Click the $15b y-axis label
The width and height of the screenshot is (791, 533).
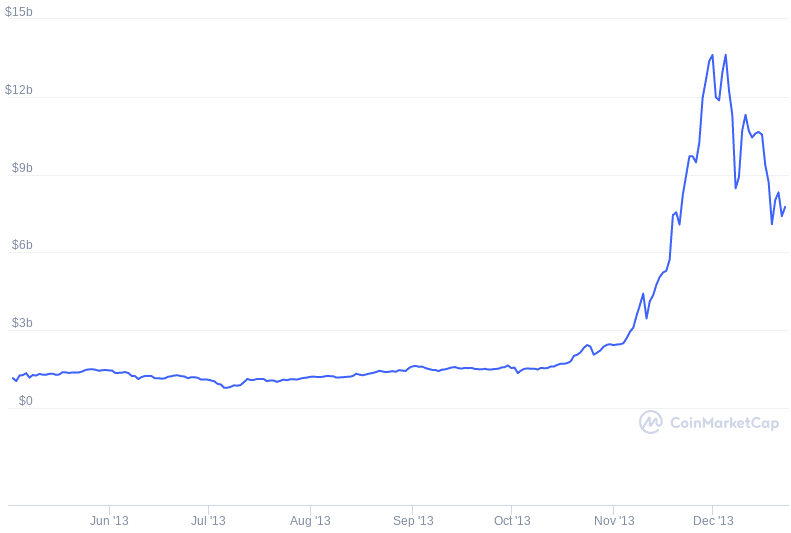pos(19,11)
